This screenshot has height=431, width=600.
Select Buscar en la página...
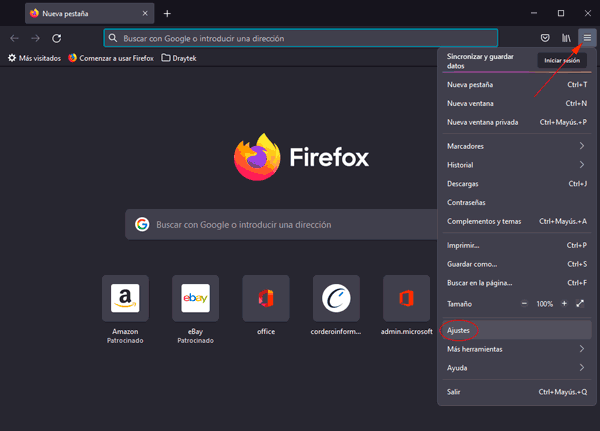[517, 283]
